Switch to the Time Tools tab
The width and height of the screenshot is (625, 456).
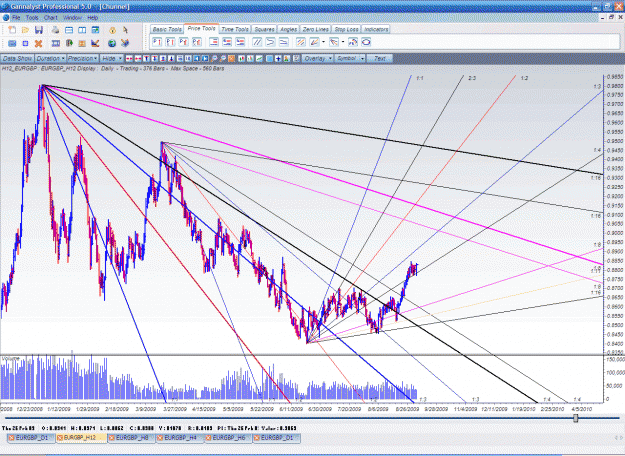235,29
